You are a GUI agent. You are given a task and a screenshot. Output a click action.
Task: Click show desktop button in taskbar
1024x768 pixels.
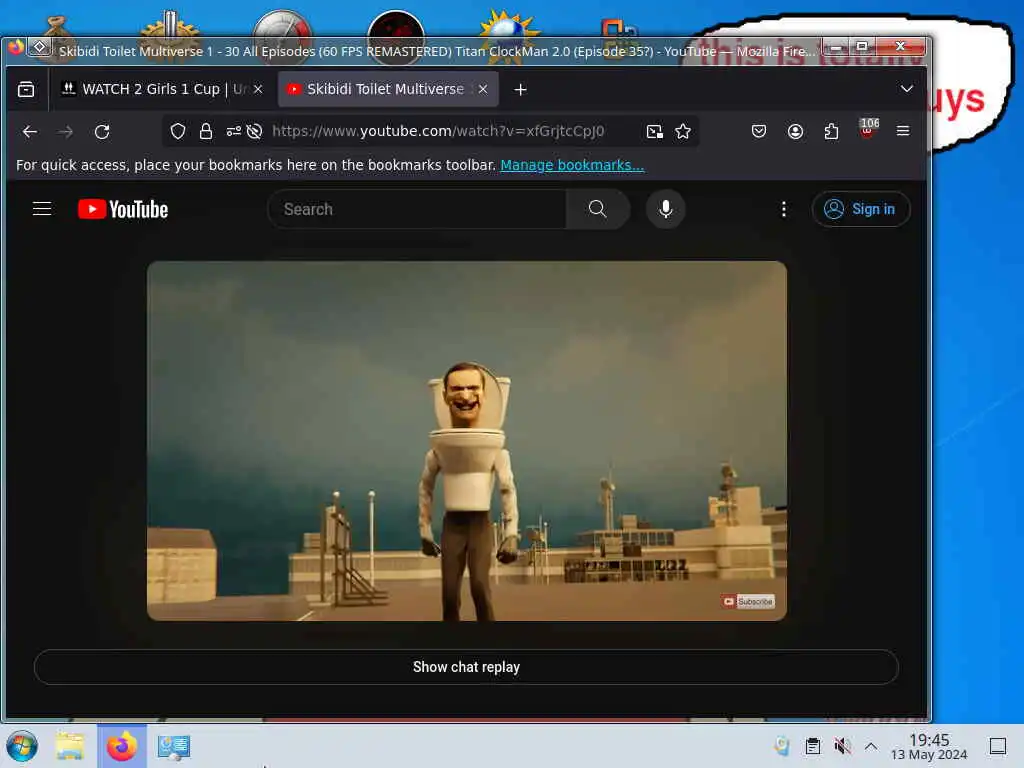pos(998,746)
